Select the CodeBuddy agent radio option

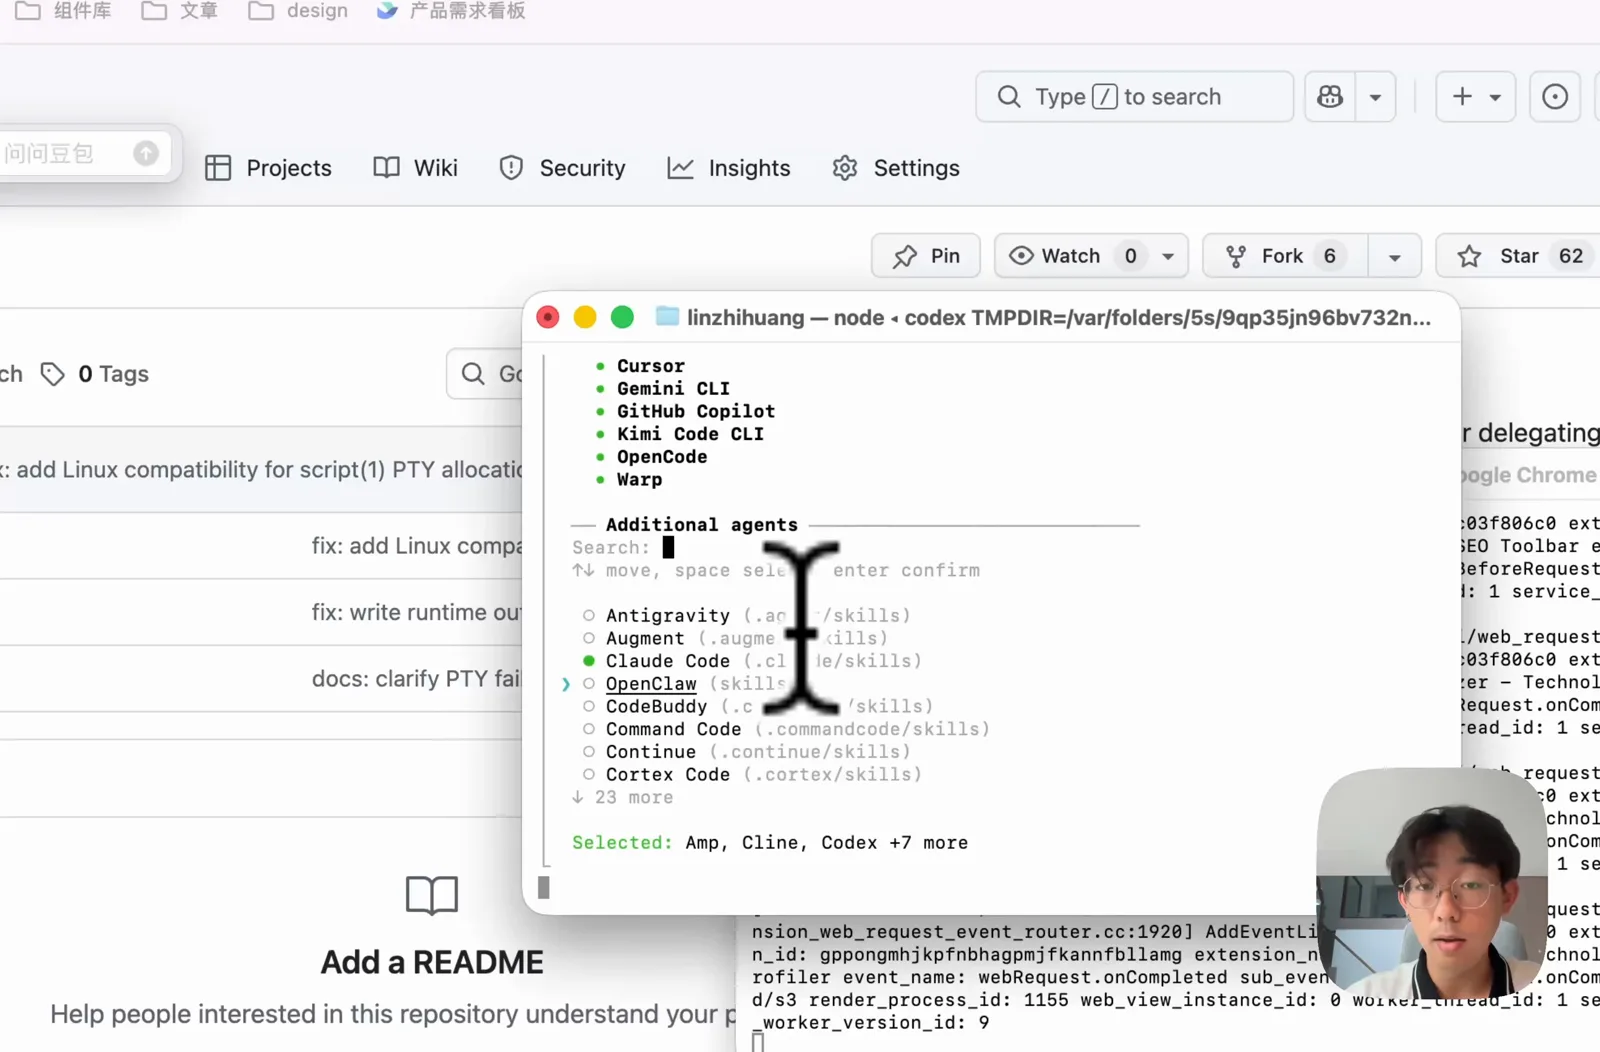(x=589, y=706)
